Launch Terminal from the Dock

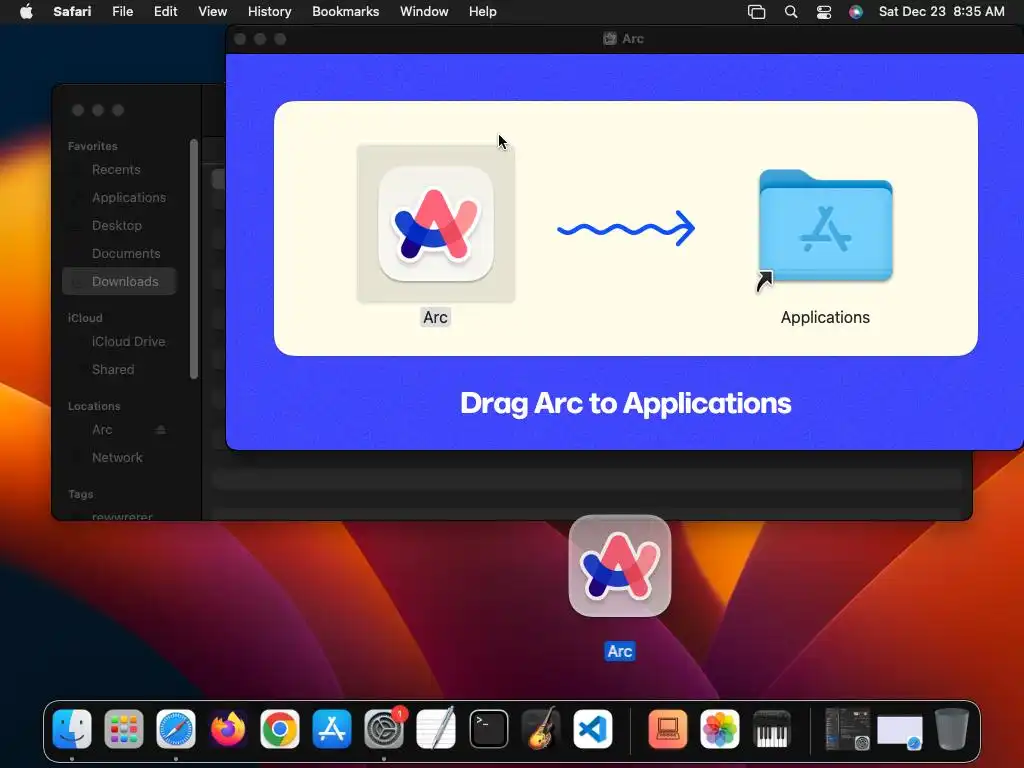pos(488,728)
